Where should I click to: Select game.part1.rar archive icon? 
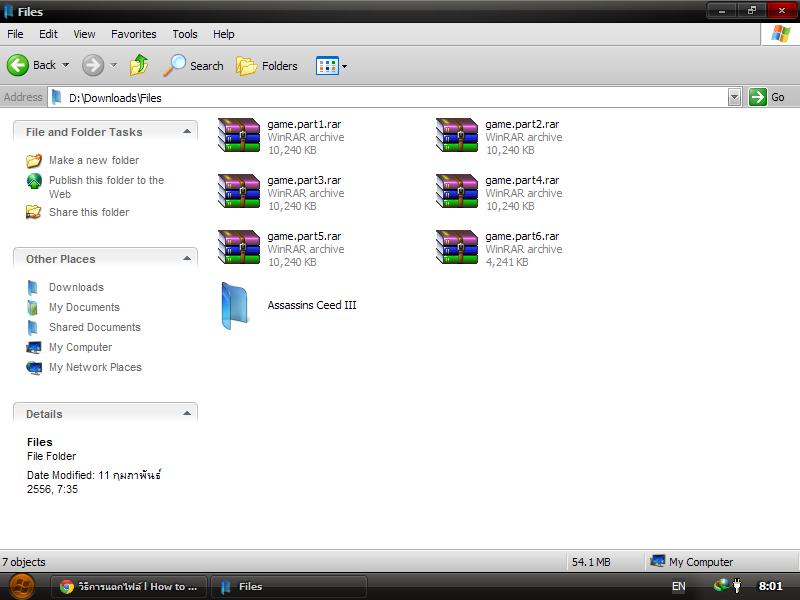[239, 135]
